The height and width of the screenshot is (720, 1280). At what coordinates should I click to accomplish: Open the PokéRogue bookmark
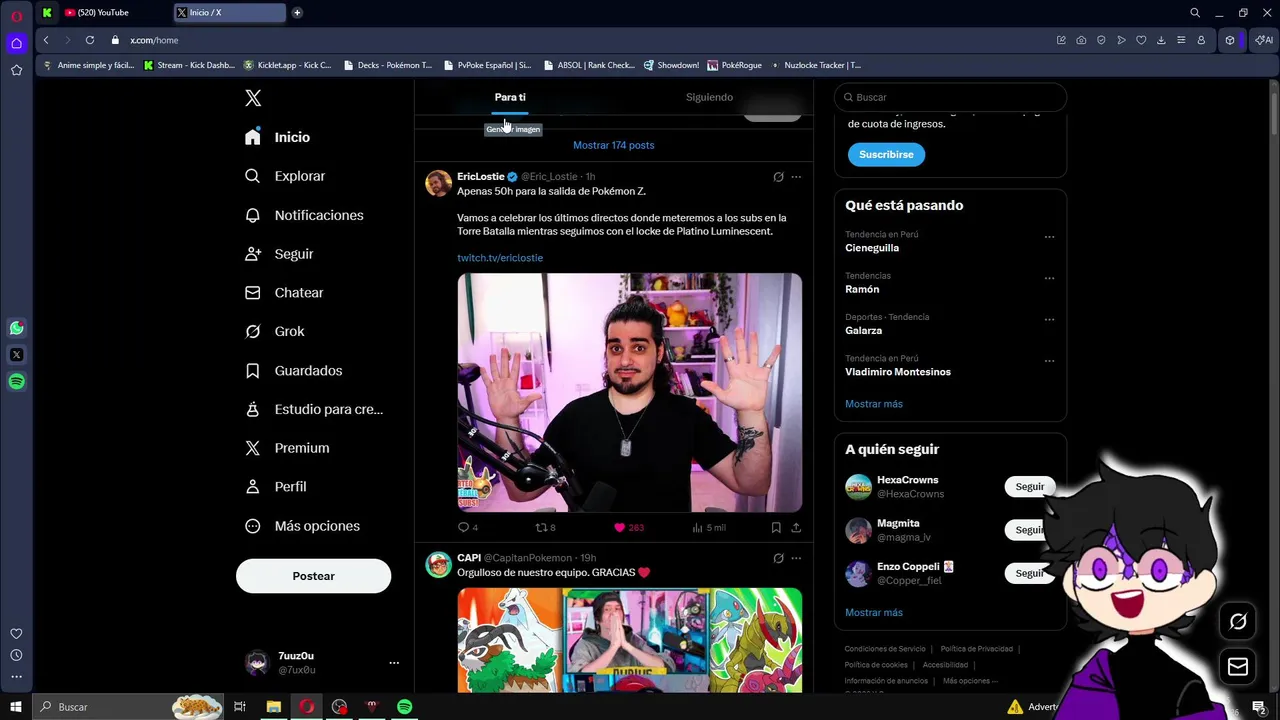735,65
